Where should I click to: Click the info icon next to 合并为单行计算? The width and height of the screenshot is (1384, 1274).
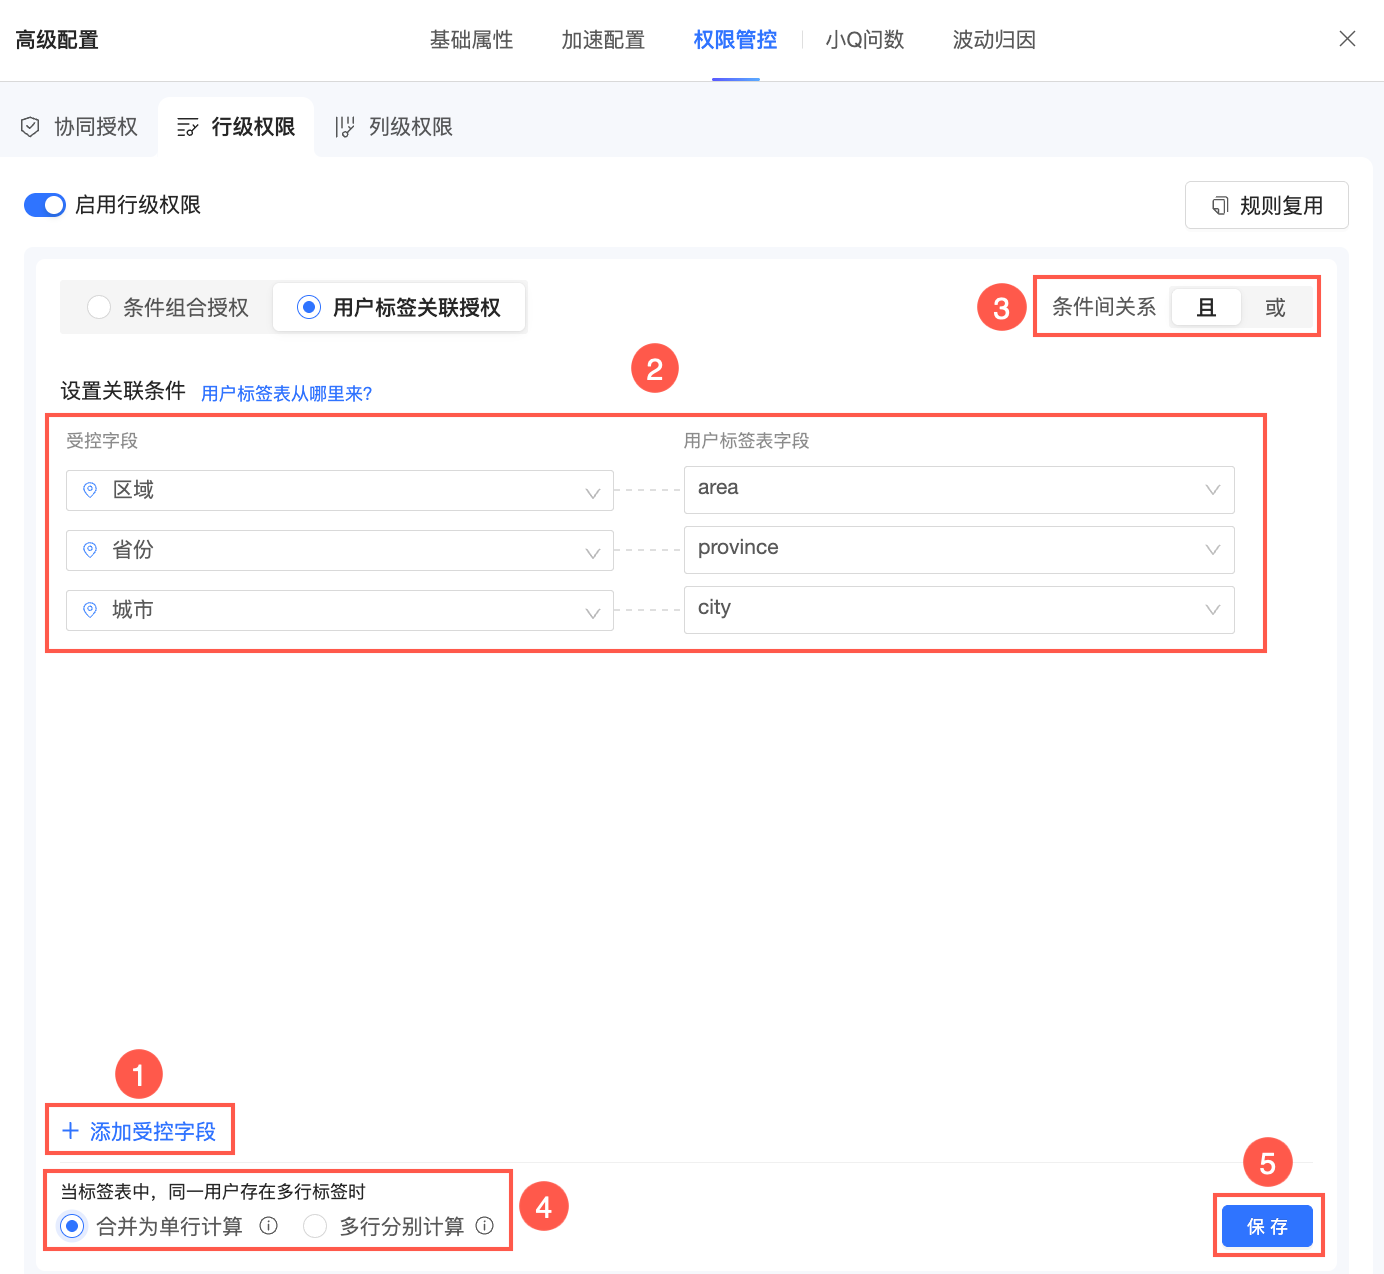[268, 1226]
